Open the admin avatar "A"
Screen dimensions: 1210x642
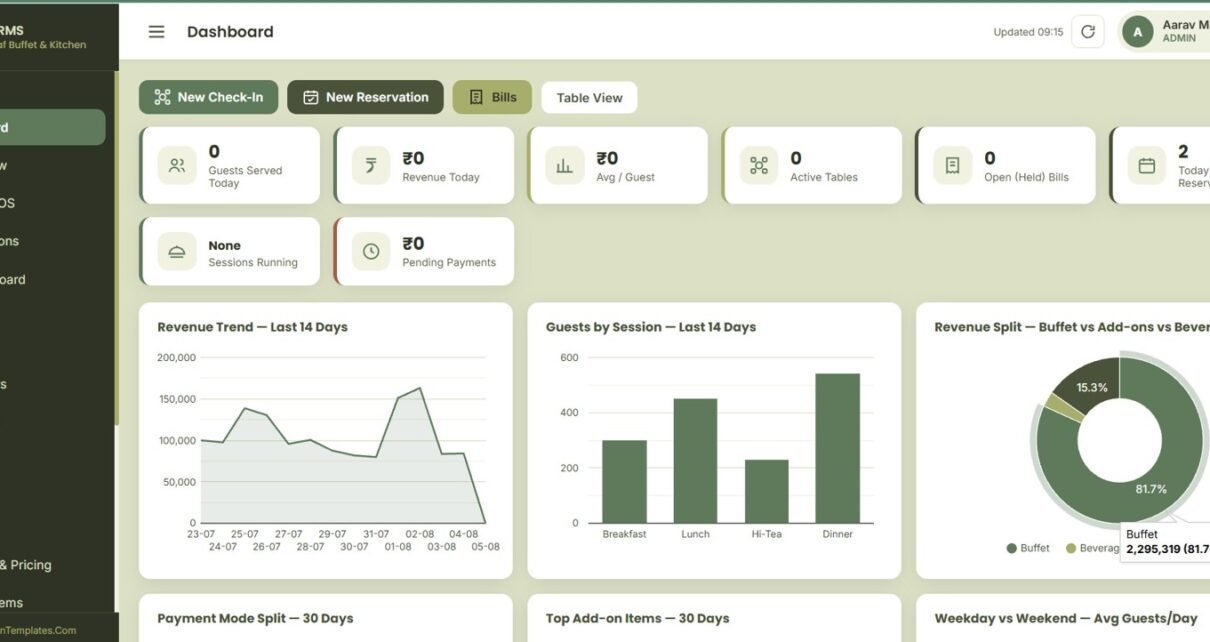point(1137,32)
